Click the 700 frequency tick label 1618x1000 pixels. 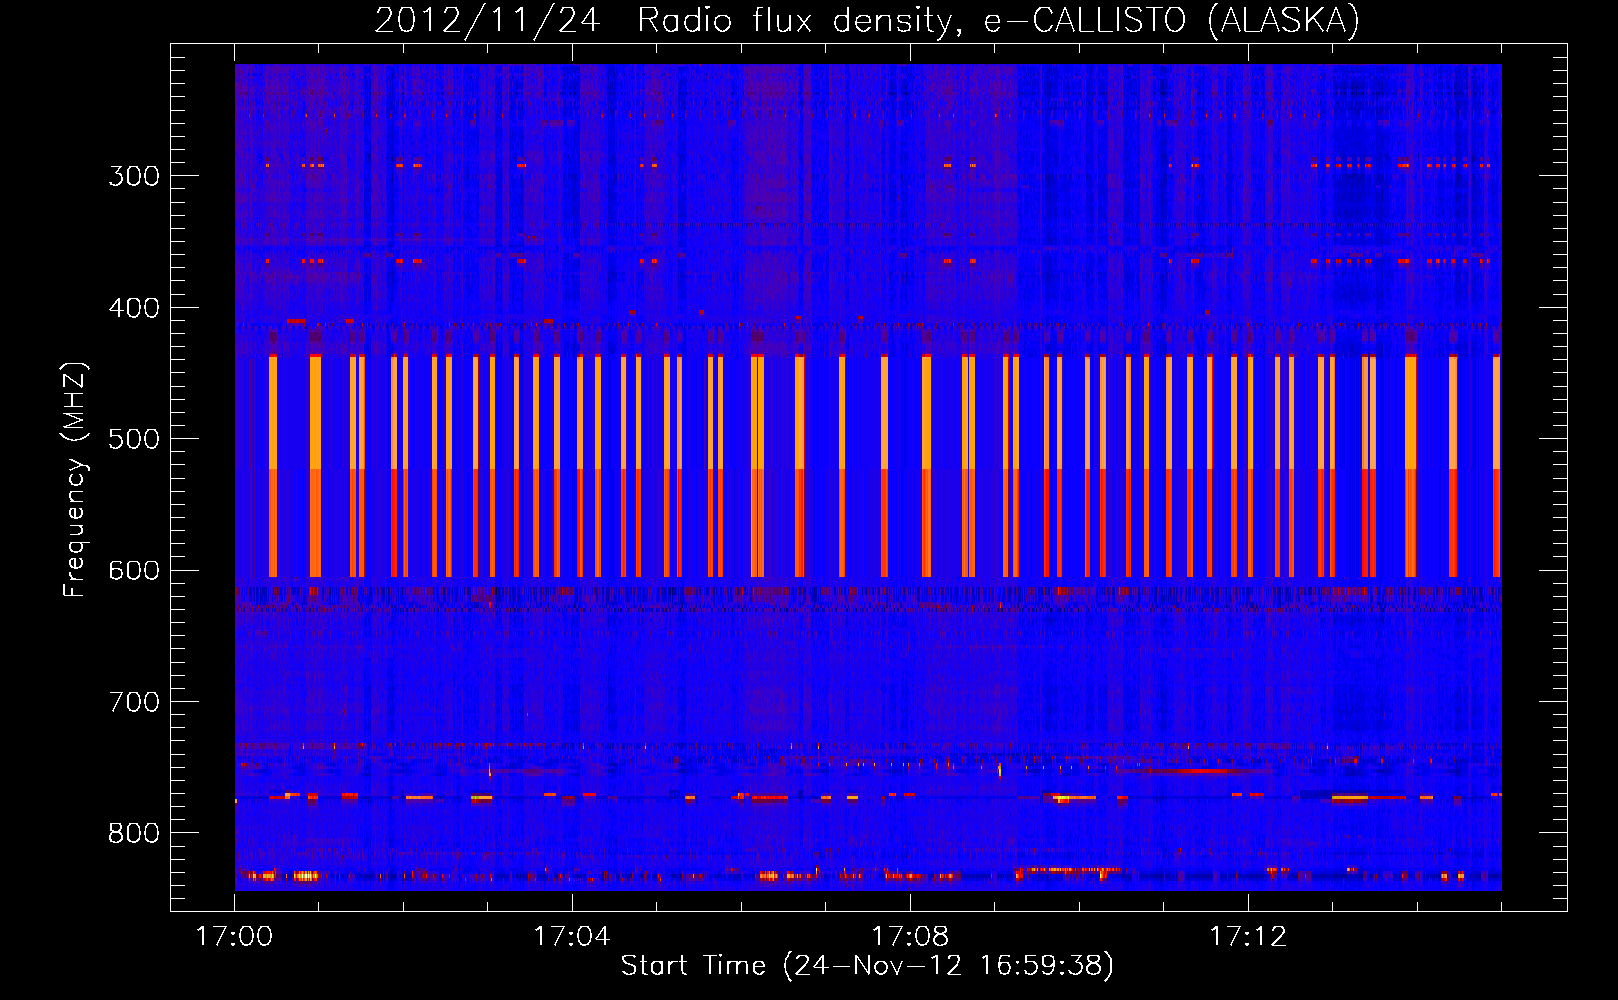[134, 702]
